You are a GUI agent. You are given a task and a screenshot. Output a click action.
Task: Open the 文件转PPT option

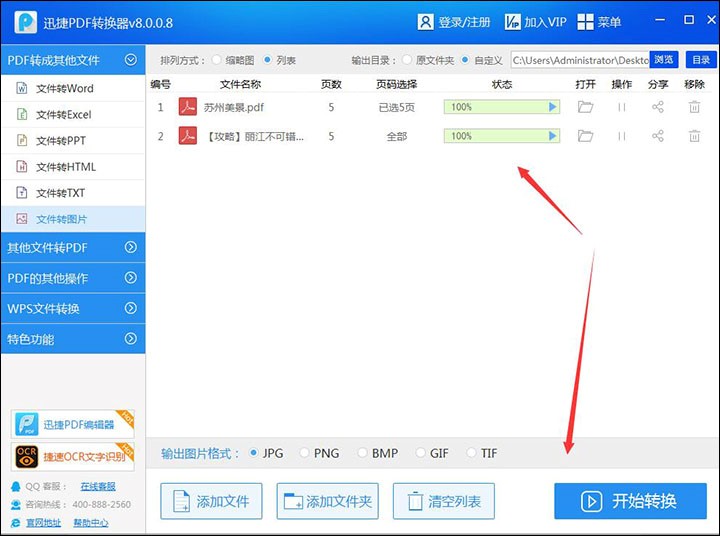coord(73,141)
